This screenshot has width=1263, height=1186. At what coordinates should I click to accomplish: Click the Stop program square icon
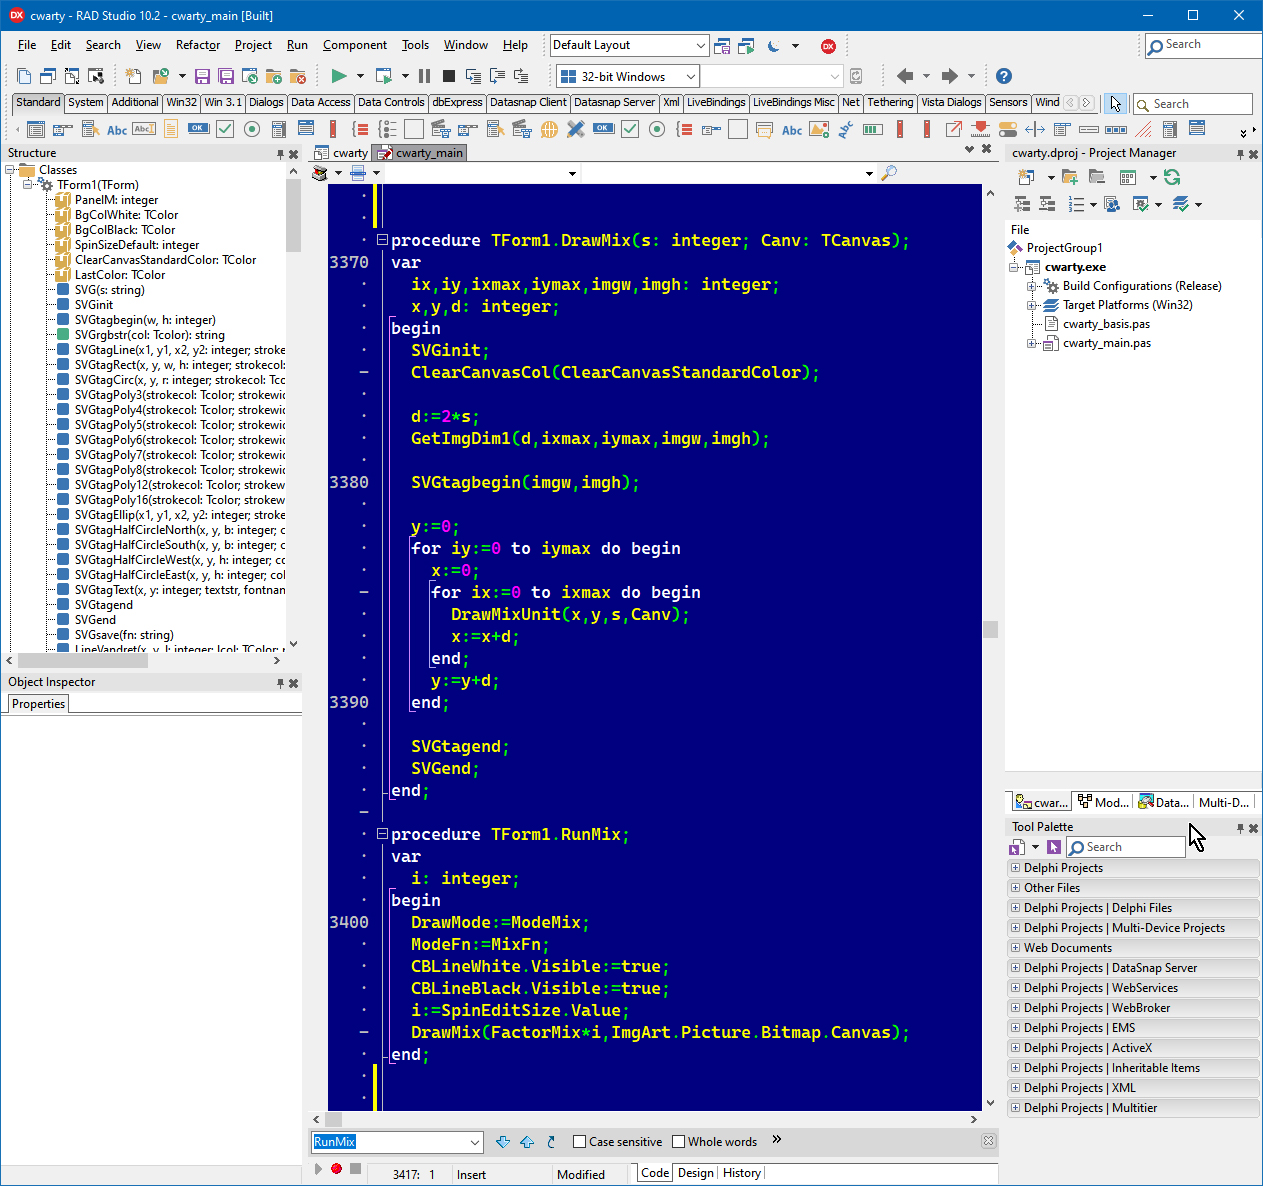pyautogui.click(x=449, y=76)
